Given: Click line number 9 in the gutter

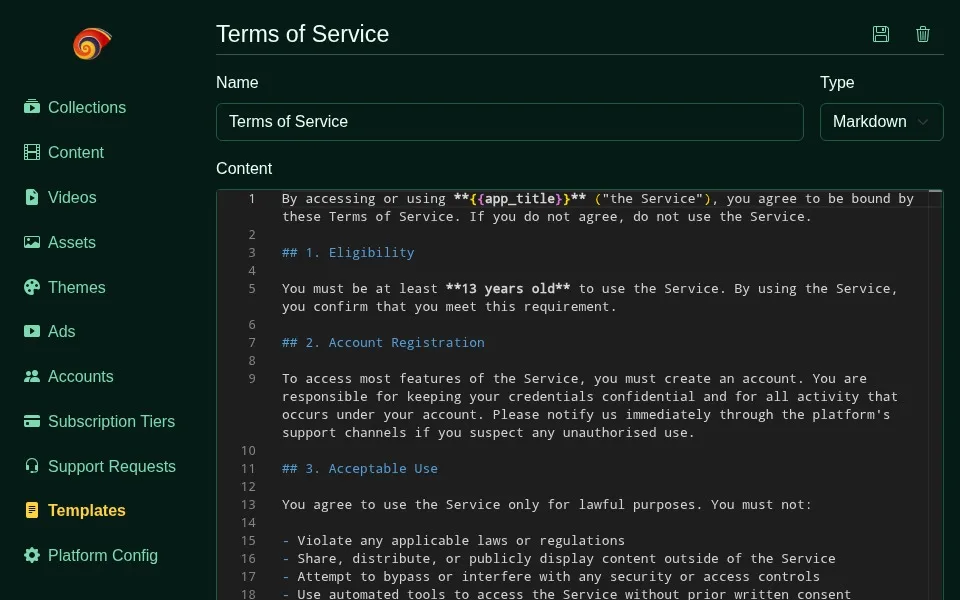Looking at the screenshot, I should [252, 378].
